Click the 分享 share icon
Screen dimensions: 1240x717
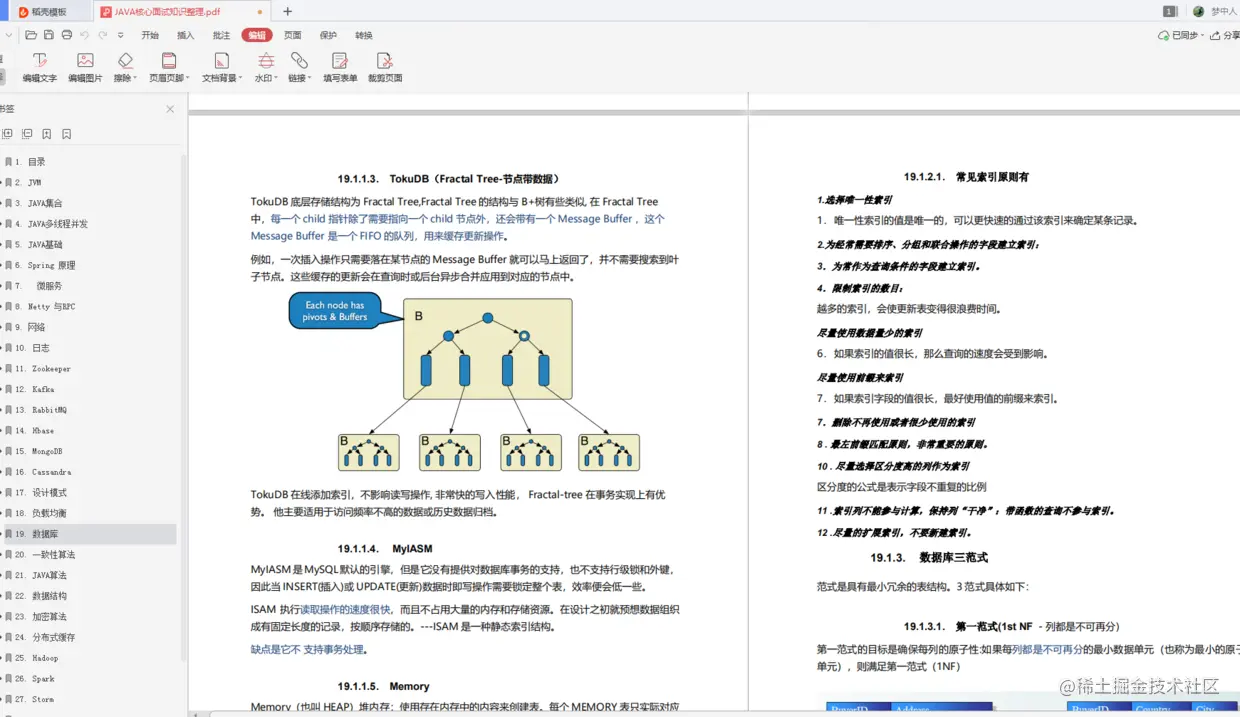tap(1215, 35)
